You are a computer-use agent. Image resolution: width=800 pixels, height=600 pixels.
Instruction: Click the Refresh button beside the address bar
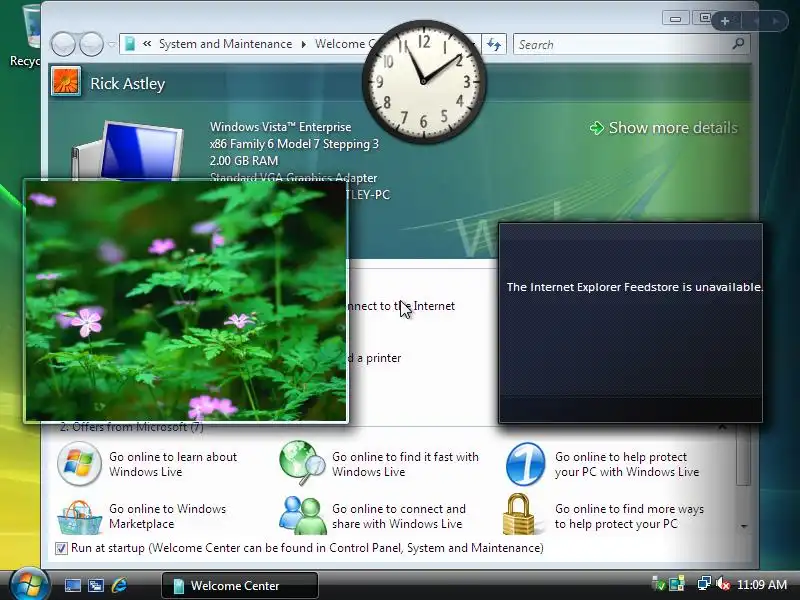[x=494, y=44]
